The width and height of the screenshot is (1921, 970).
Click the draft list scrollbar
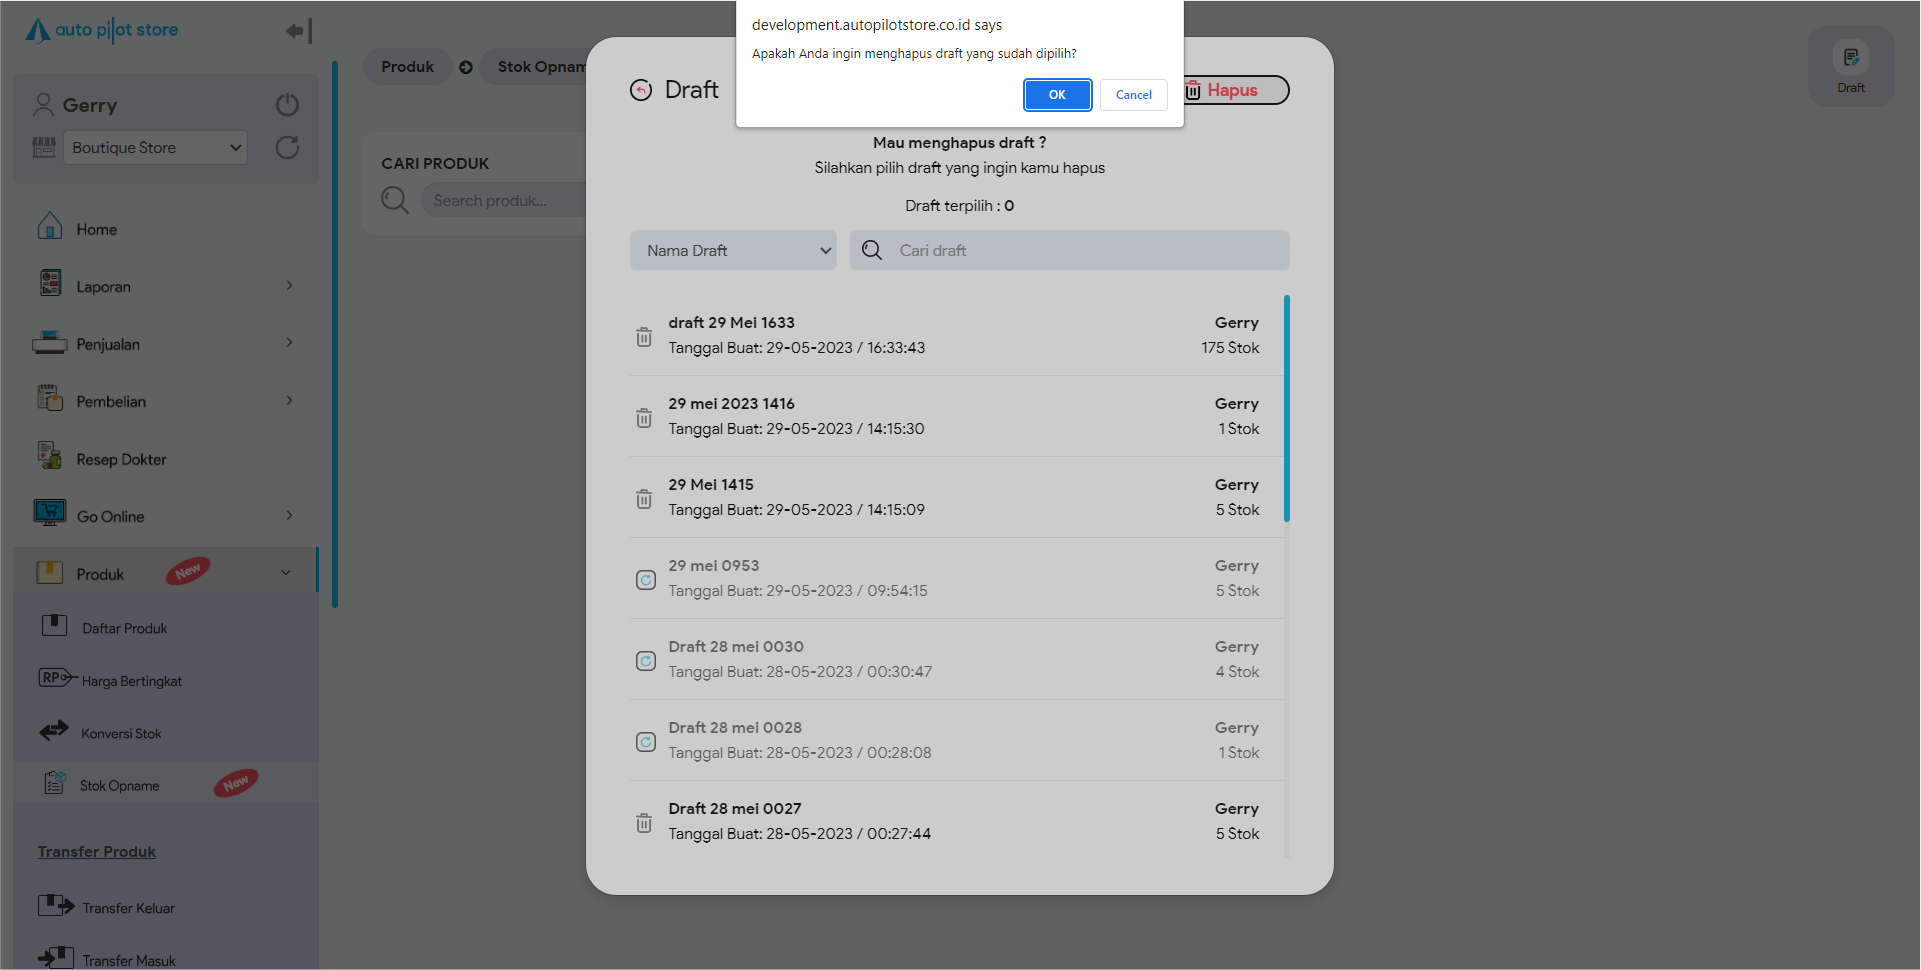pyautogui.click(x=1286, y=408)
